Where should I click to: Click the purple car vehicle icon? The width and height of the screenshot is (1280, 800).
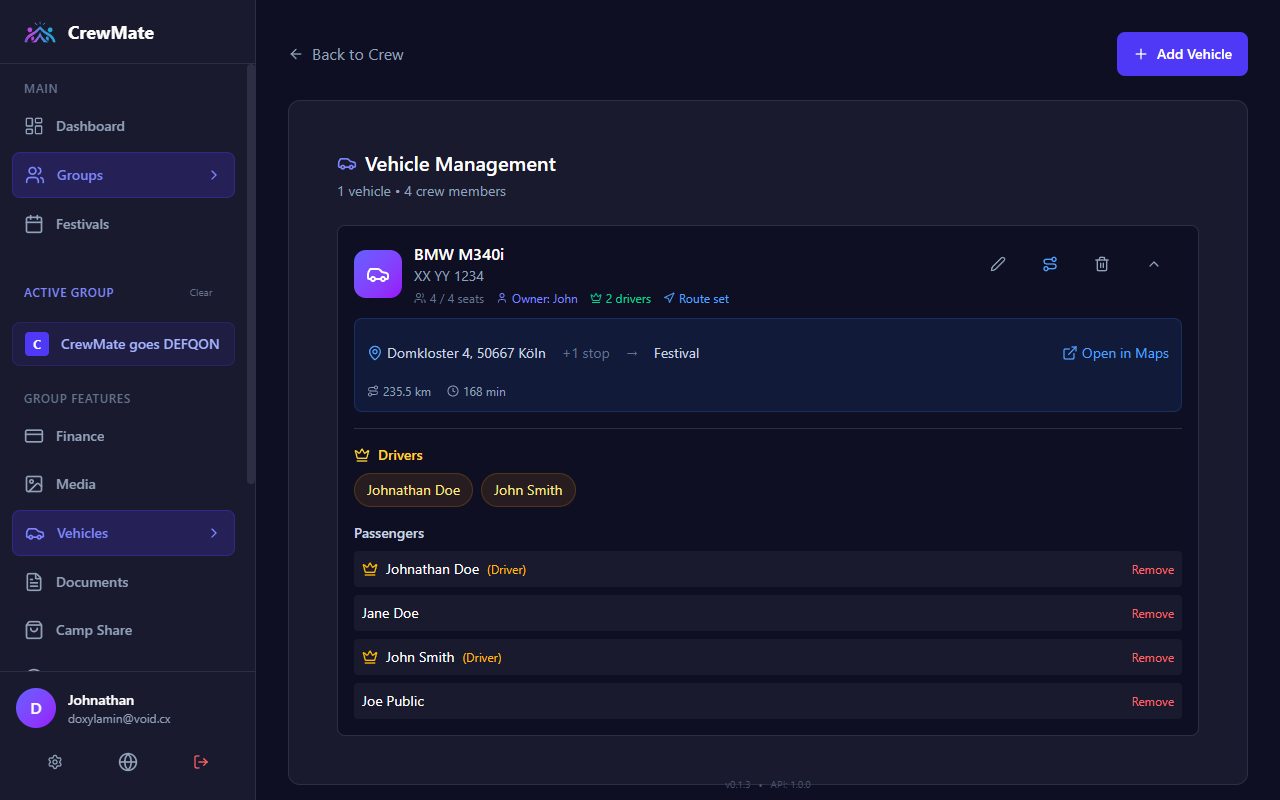tap(378, 274)
